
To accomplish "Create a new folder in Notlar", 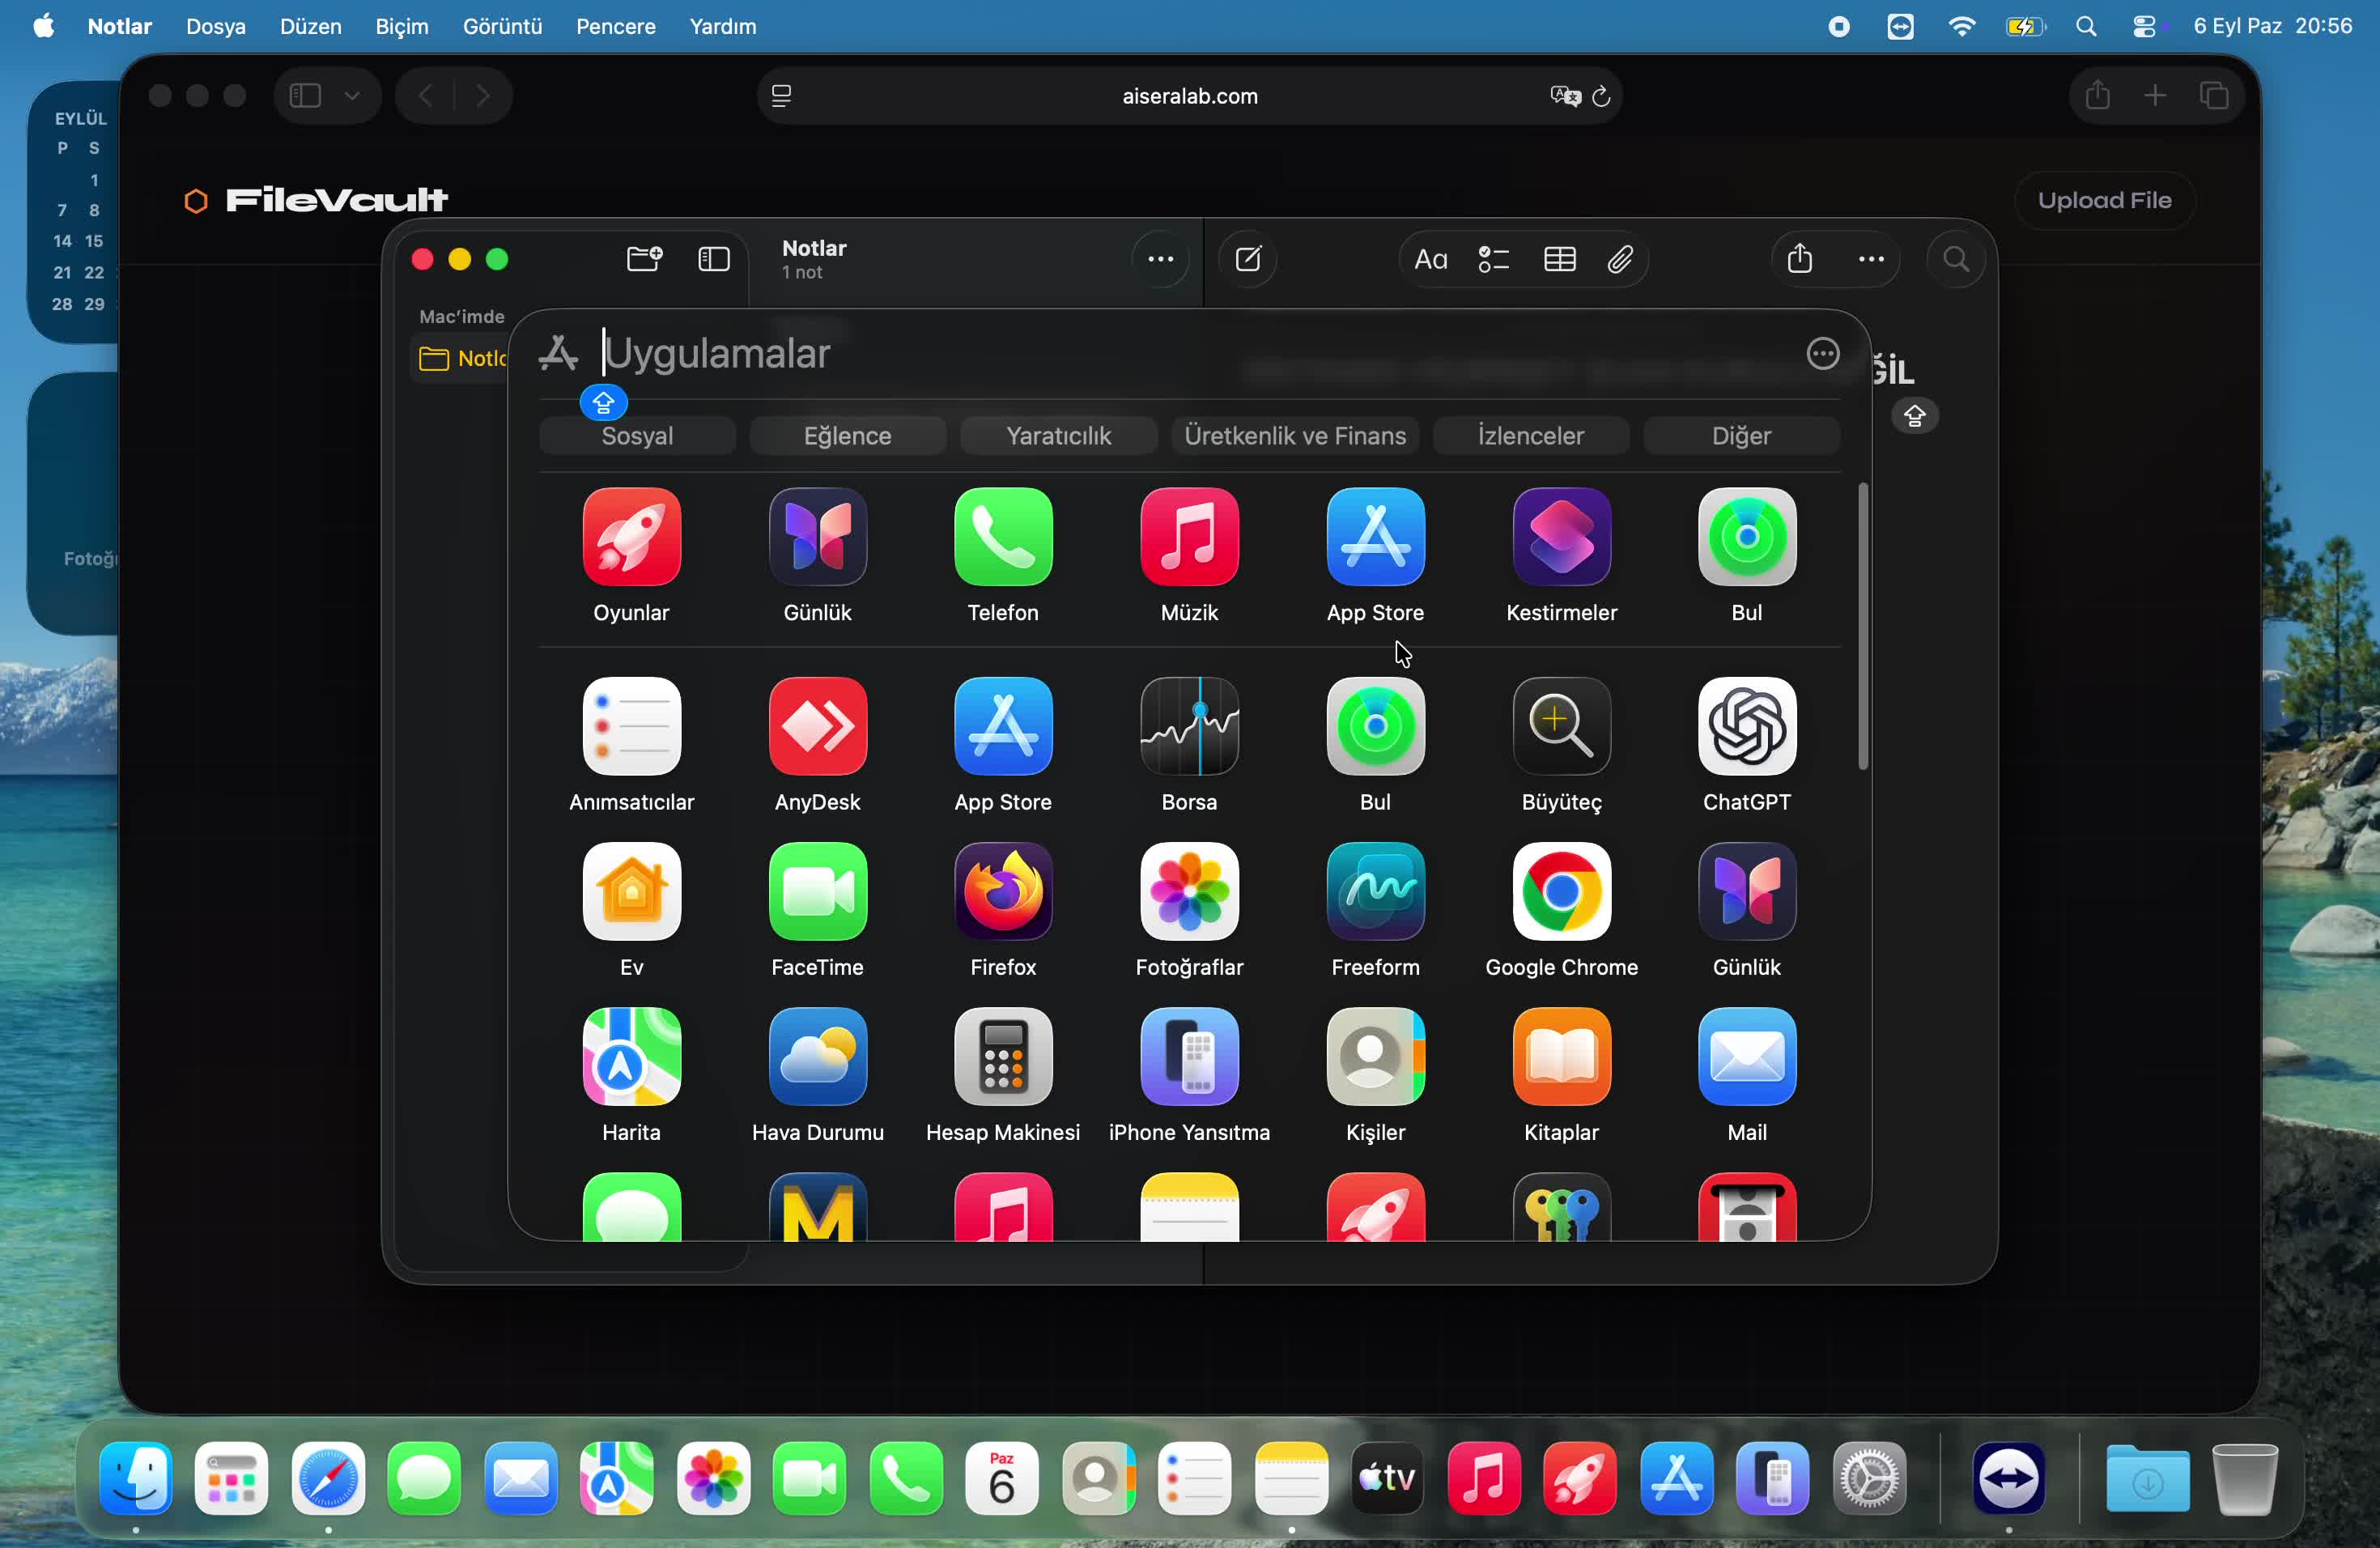I will pos(644,260).
